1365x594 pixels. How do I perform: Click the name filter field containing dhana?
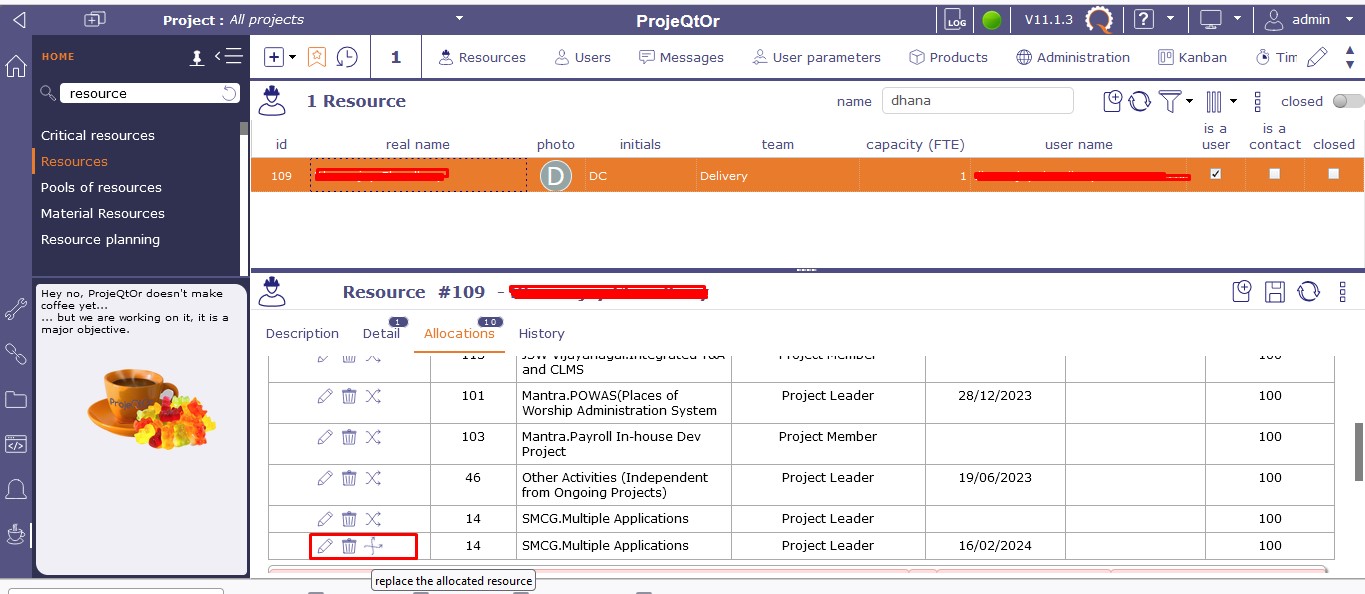[x=976, y=101]
